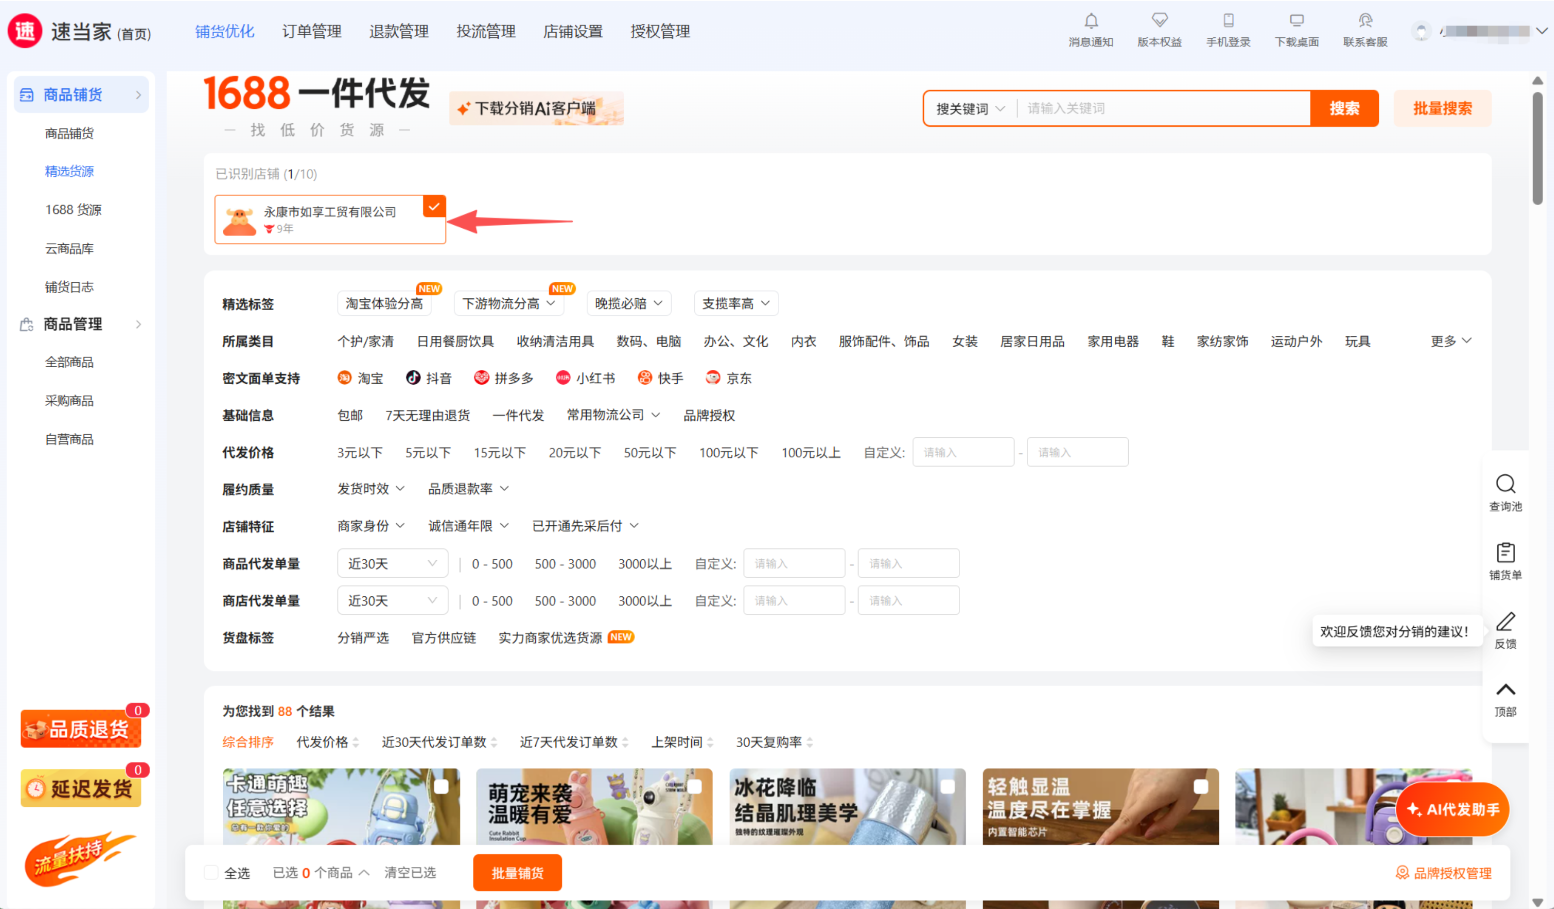The height and width of the screenshot is (909, 1554).
Task: Click the 批量搜索 button
Action: pos(1441,109)
